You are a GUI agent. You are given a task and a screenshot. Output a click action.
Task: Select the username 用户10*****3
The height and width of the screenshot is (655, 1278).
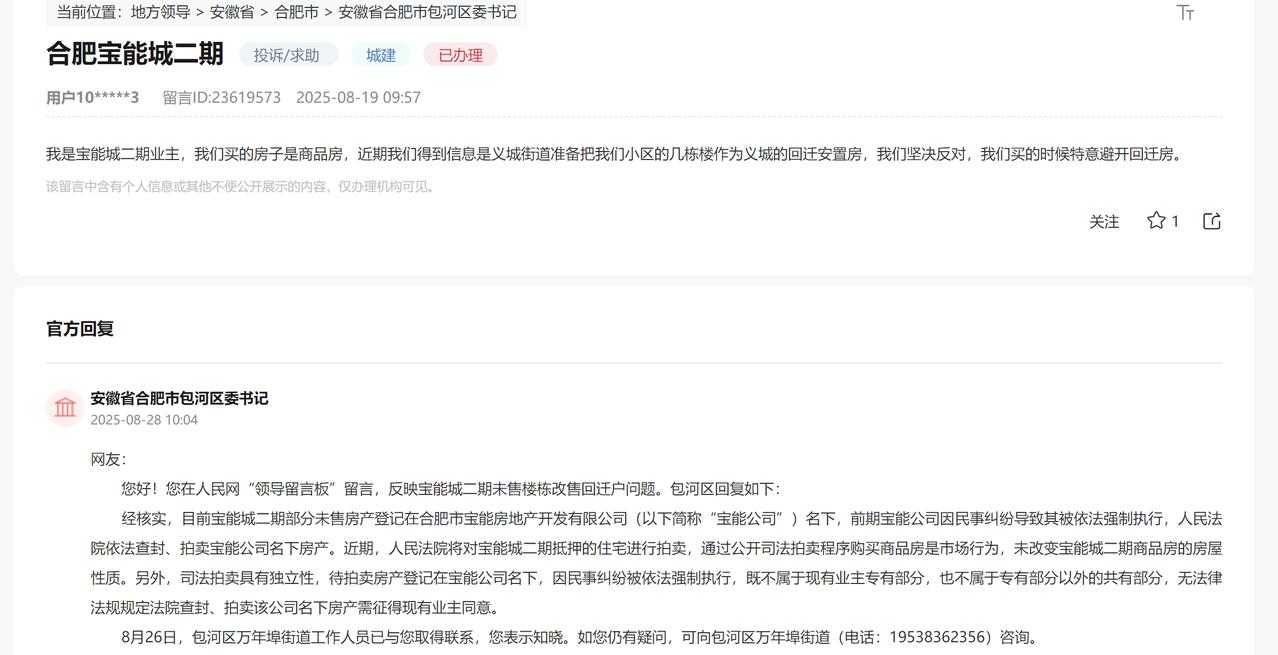click(x=93, y=97)
